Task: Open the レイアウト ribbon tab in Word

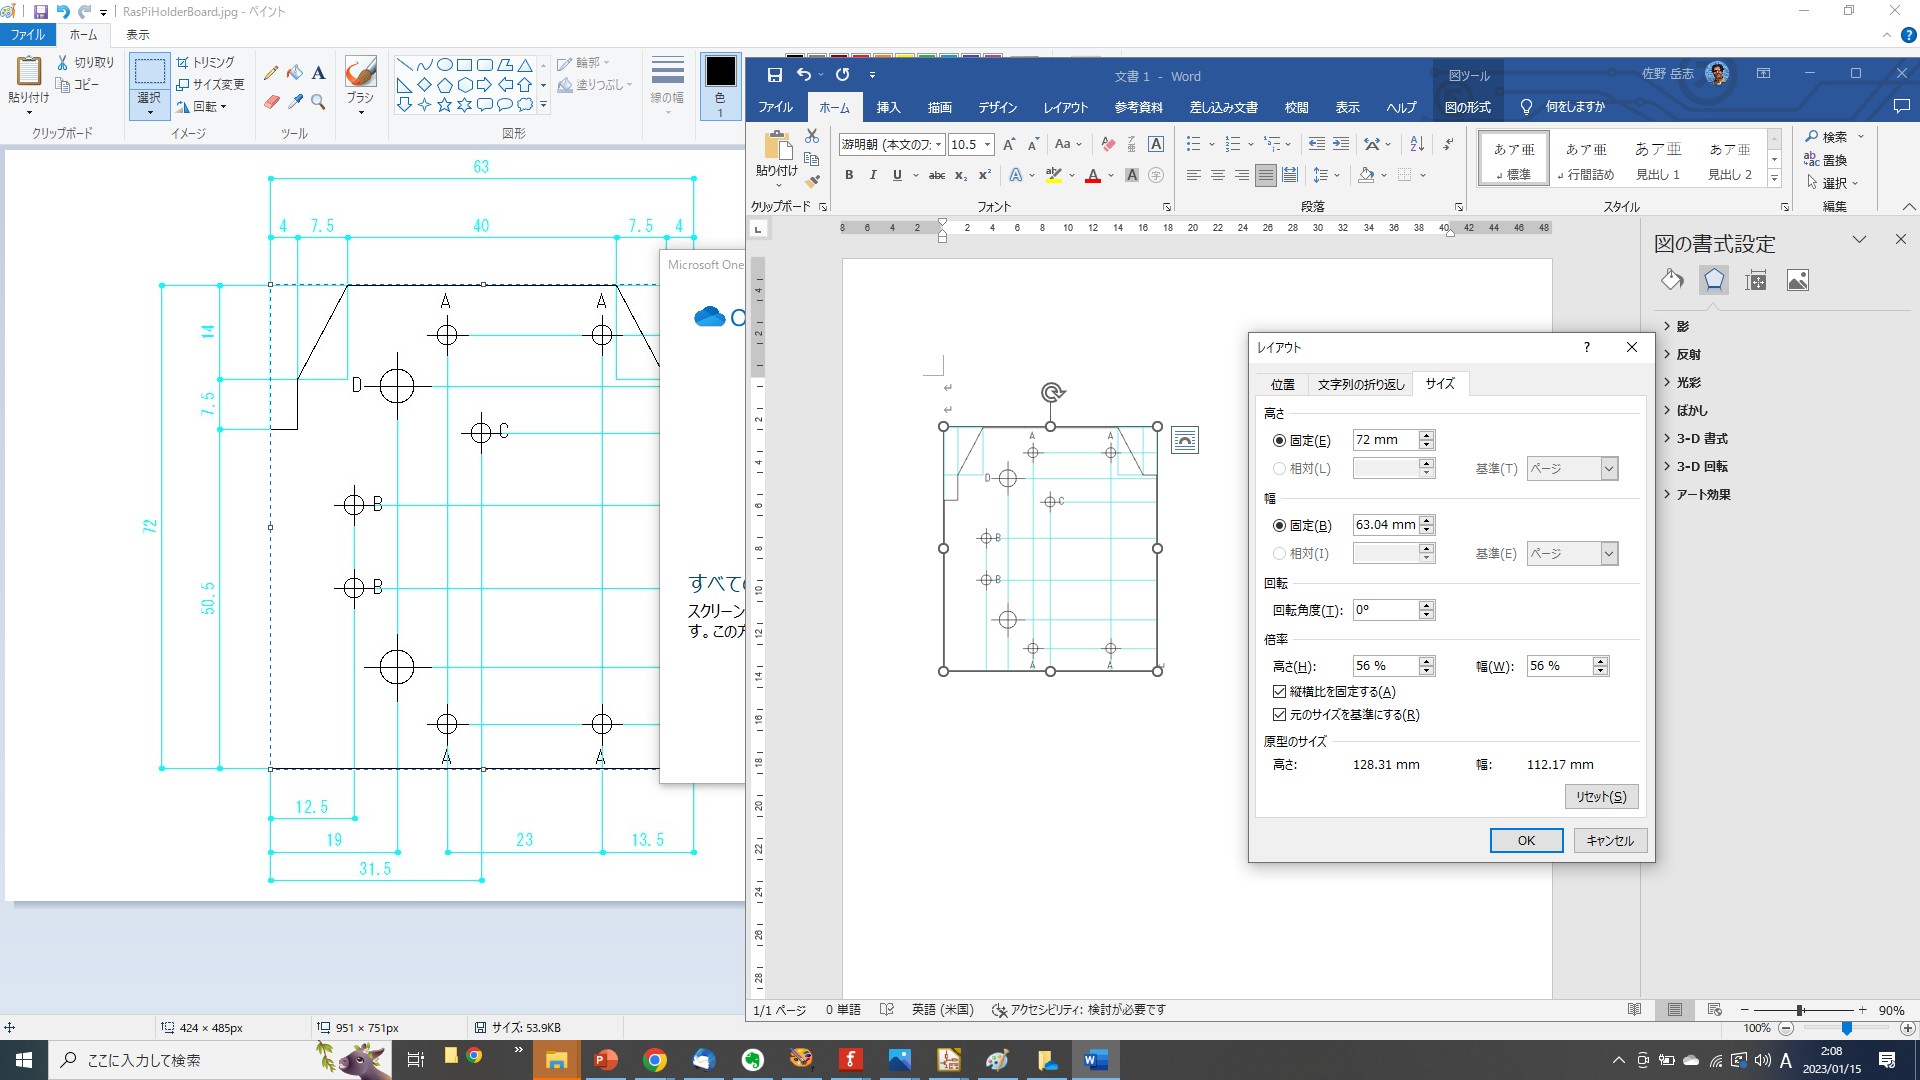Action: [1065, 107]
